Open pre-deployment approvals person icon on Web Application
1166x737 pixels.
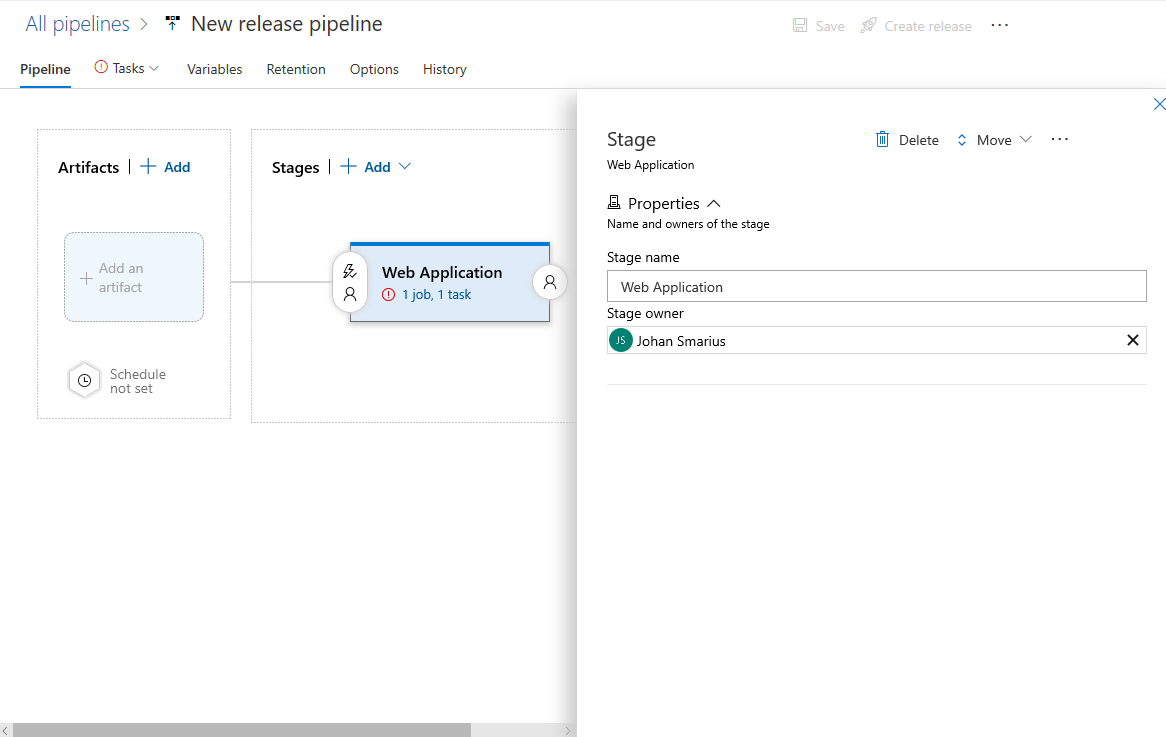(350, 294)
